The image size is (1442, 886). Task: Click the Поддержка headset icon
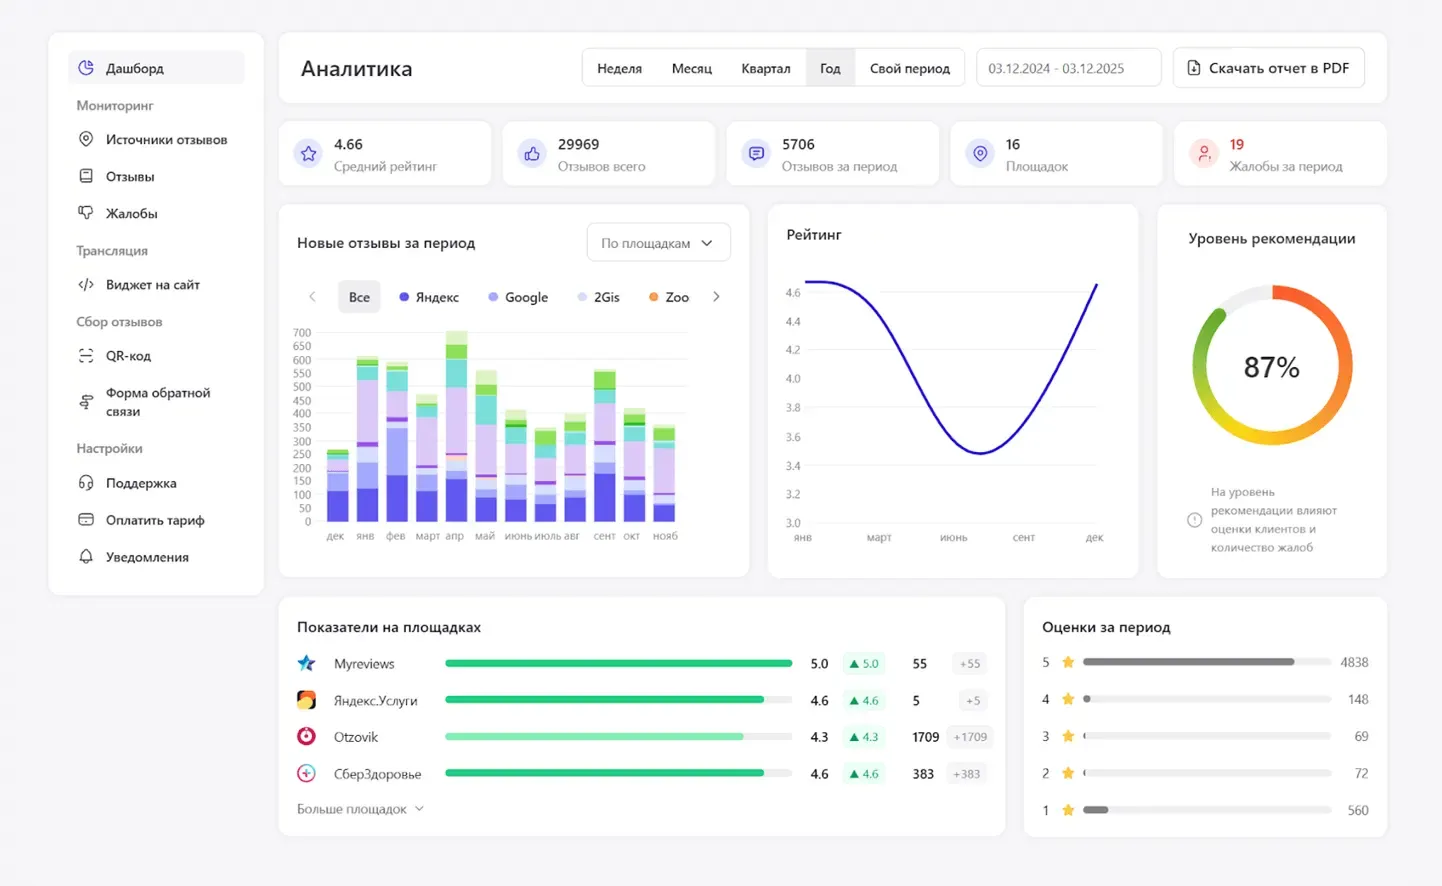(x=86, y=483)
